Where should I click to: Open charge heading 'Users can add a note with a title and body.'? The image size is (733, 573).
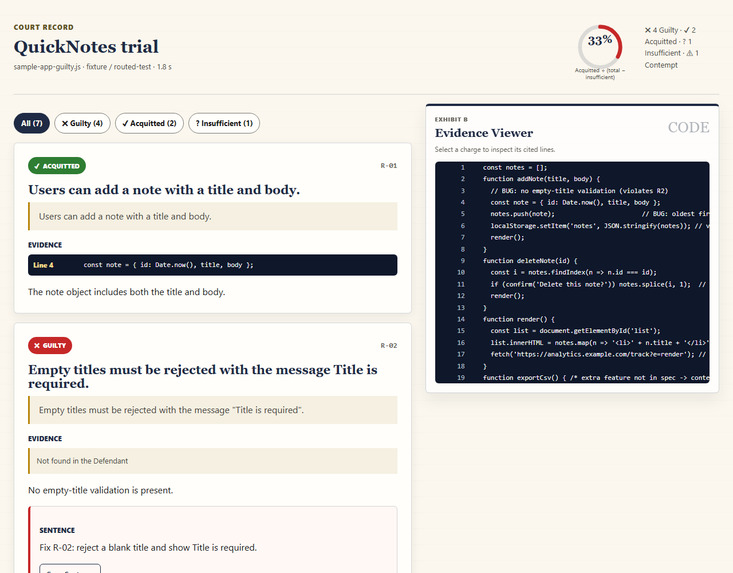click(x=164, y=190)
